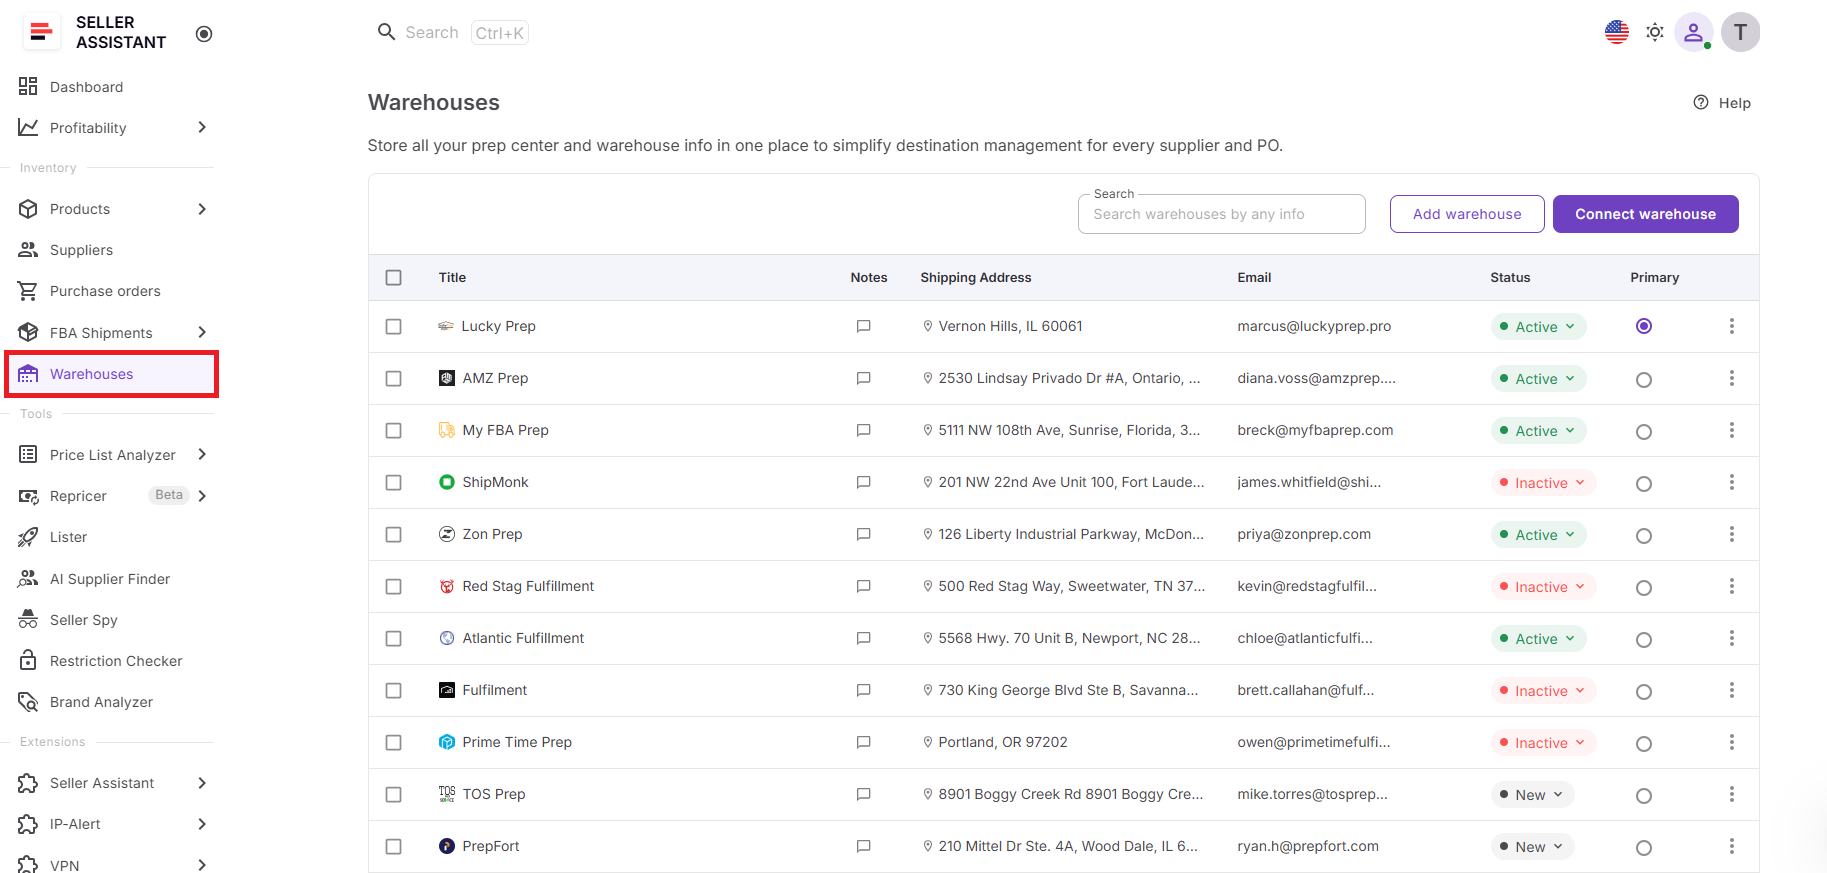Open notes for Prime Time Prep

pos(864,742)
